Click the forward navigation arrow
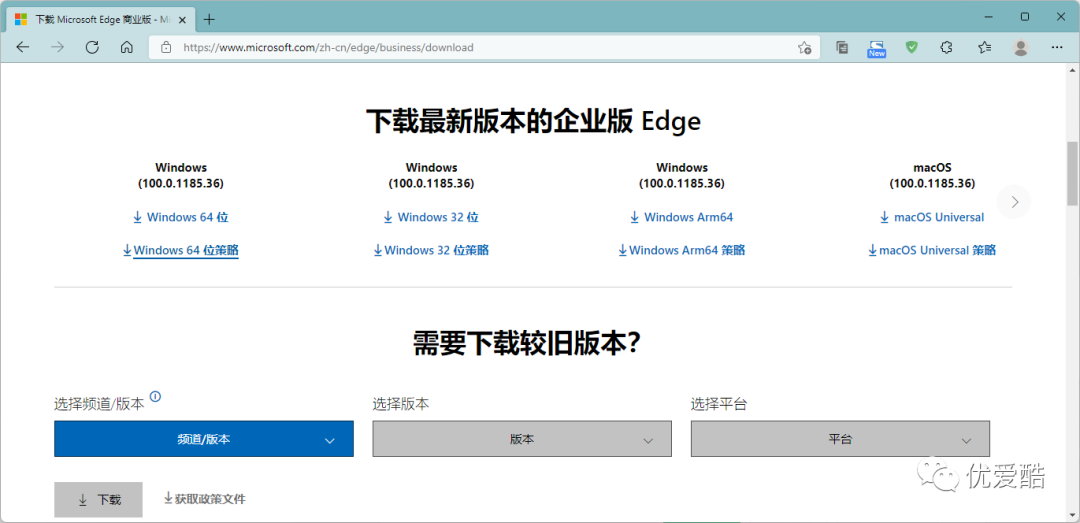This screenshot has width=1080, height=523. point(58,48)
